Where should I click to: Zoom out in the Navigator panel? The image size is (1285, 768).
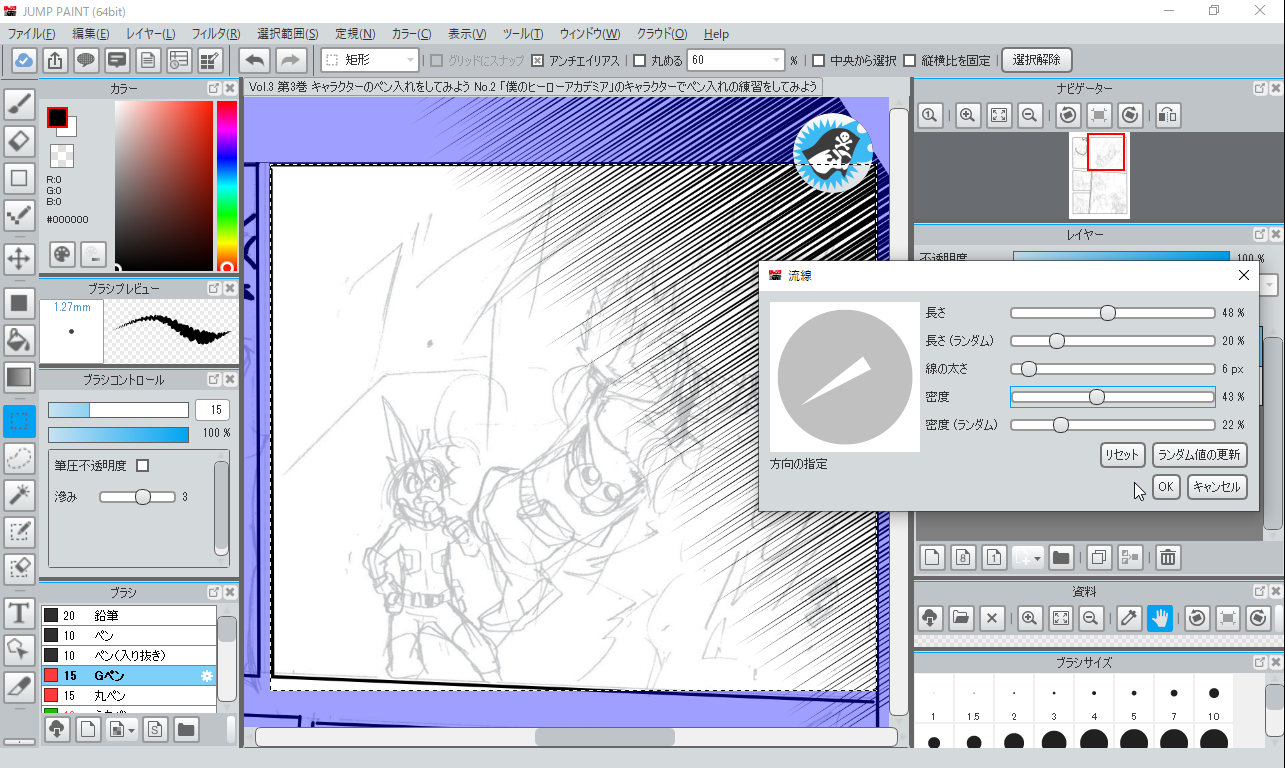click(x=1029, y=115)
